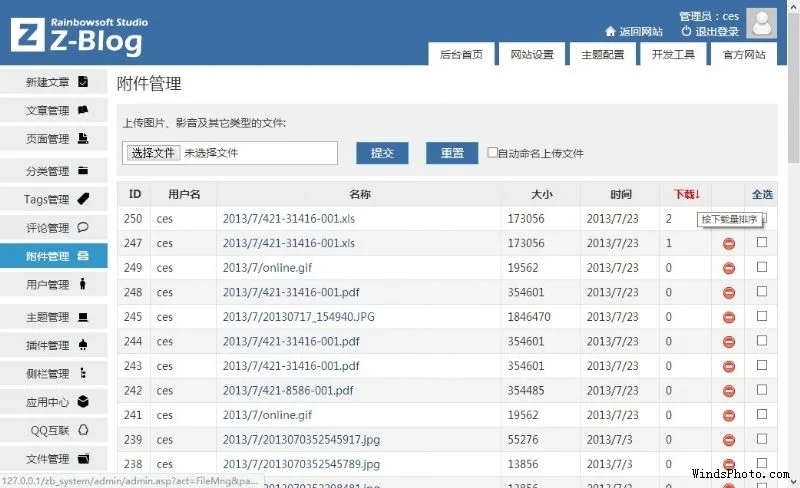The width and height of the screenshot is (800, 488).
Task: Delete attachment ID 242 via red icon
Action: 729,391
